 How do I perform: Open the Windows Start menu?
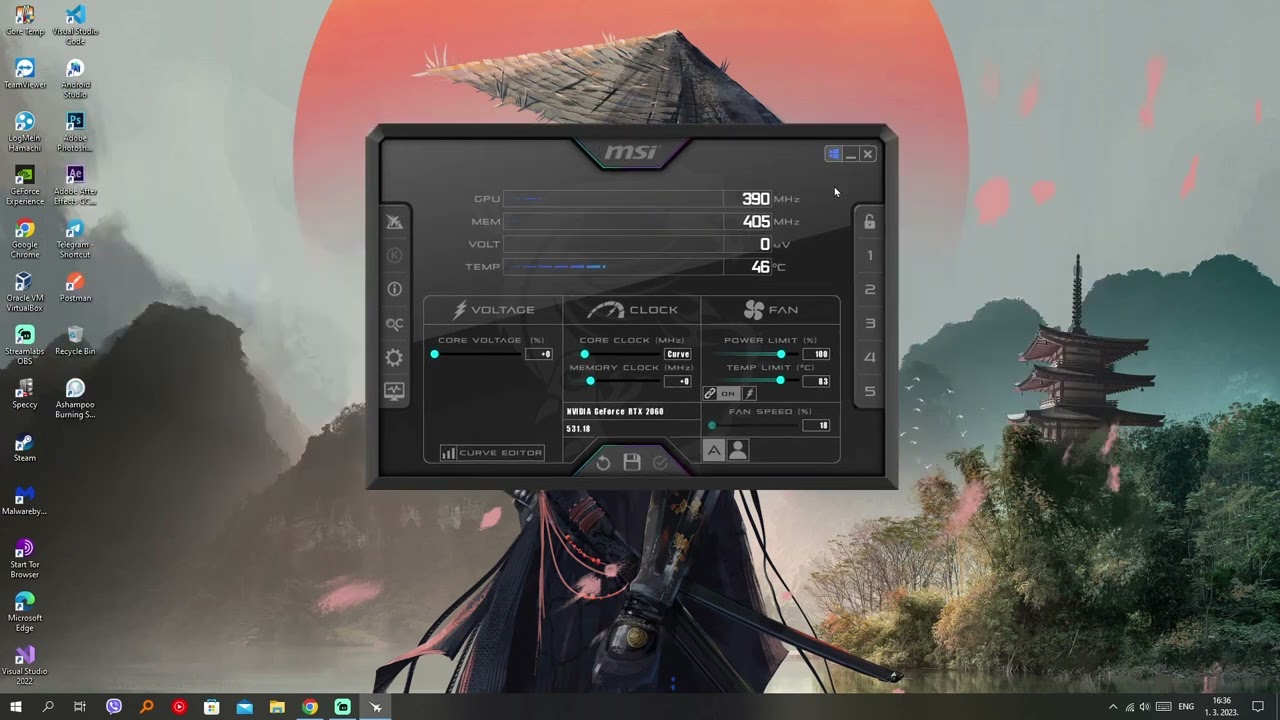15,707
